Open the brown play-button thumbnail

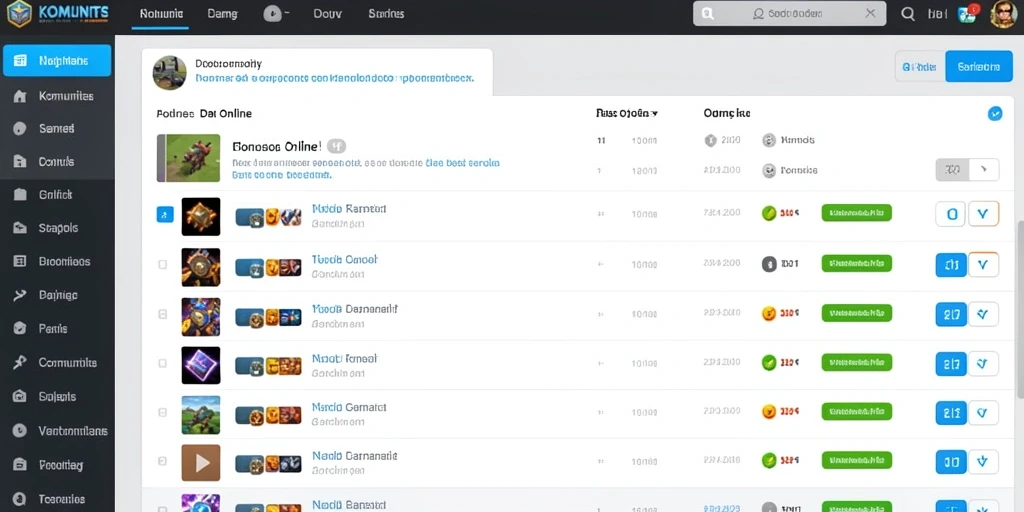tap(200, 463)
